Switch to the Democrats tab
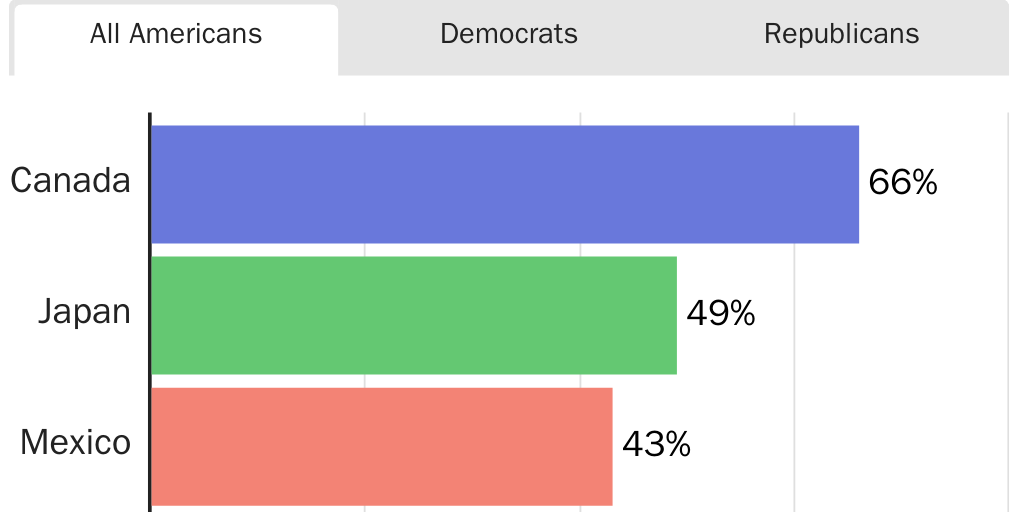1024x512 pixels. point(509,35)
